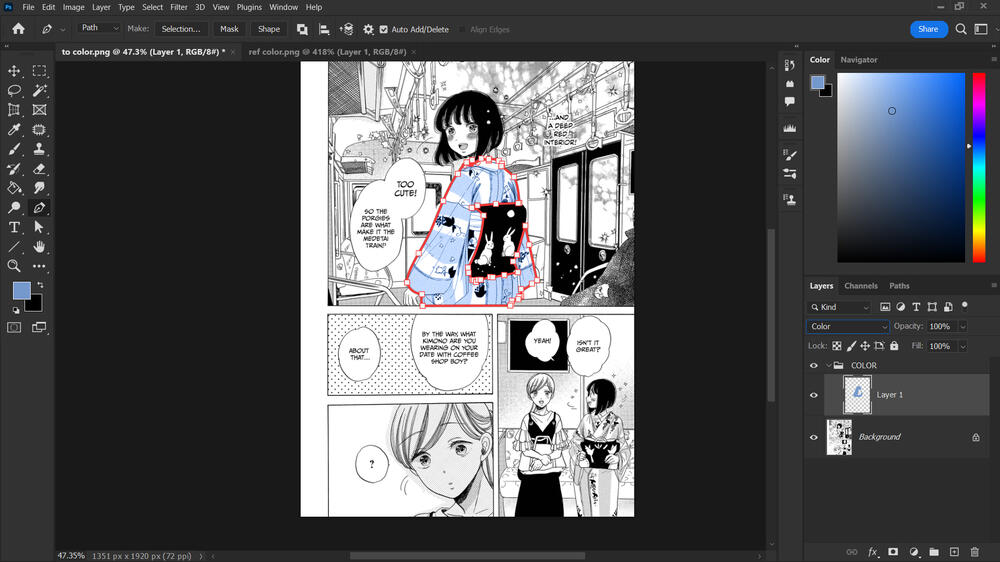This screenshot has width=1000, height=562.
Task: Select the Move tool
Action: click(x=15, y=71)
